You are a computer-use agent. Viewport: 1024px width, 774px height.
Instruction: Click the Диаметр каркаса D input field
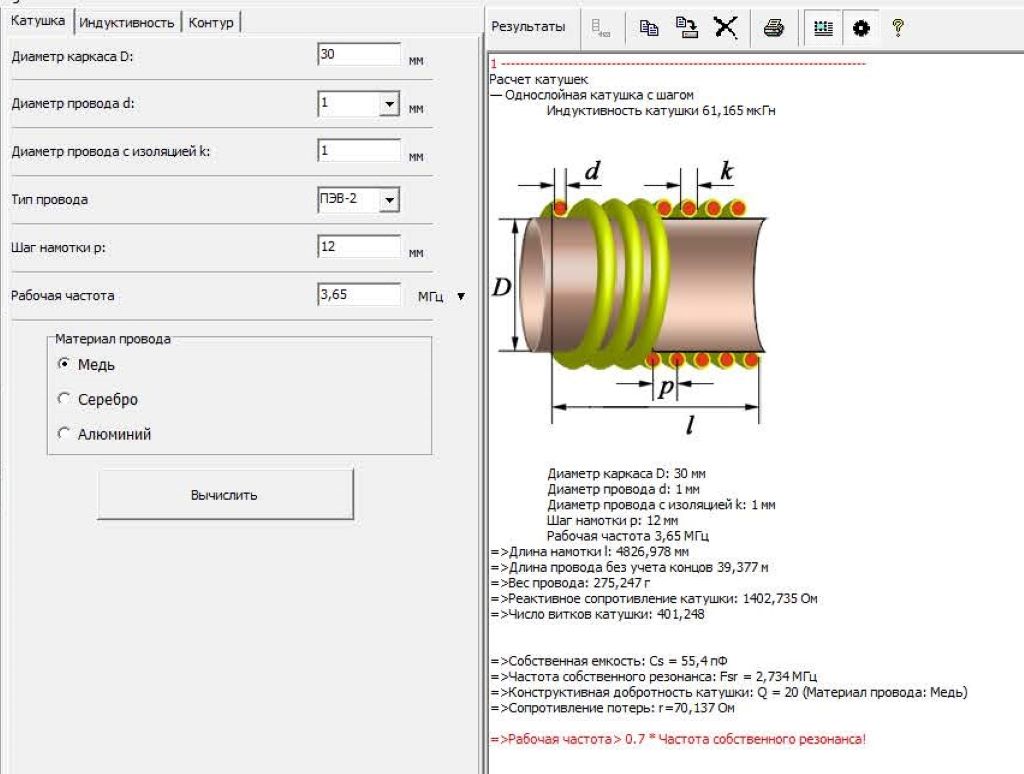(358, 55)
